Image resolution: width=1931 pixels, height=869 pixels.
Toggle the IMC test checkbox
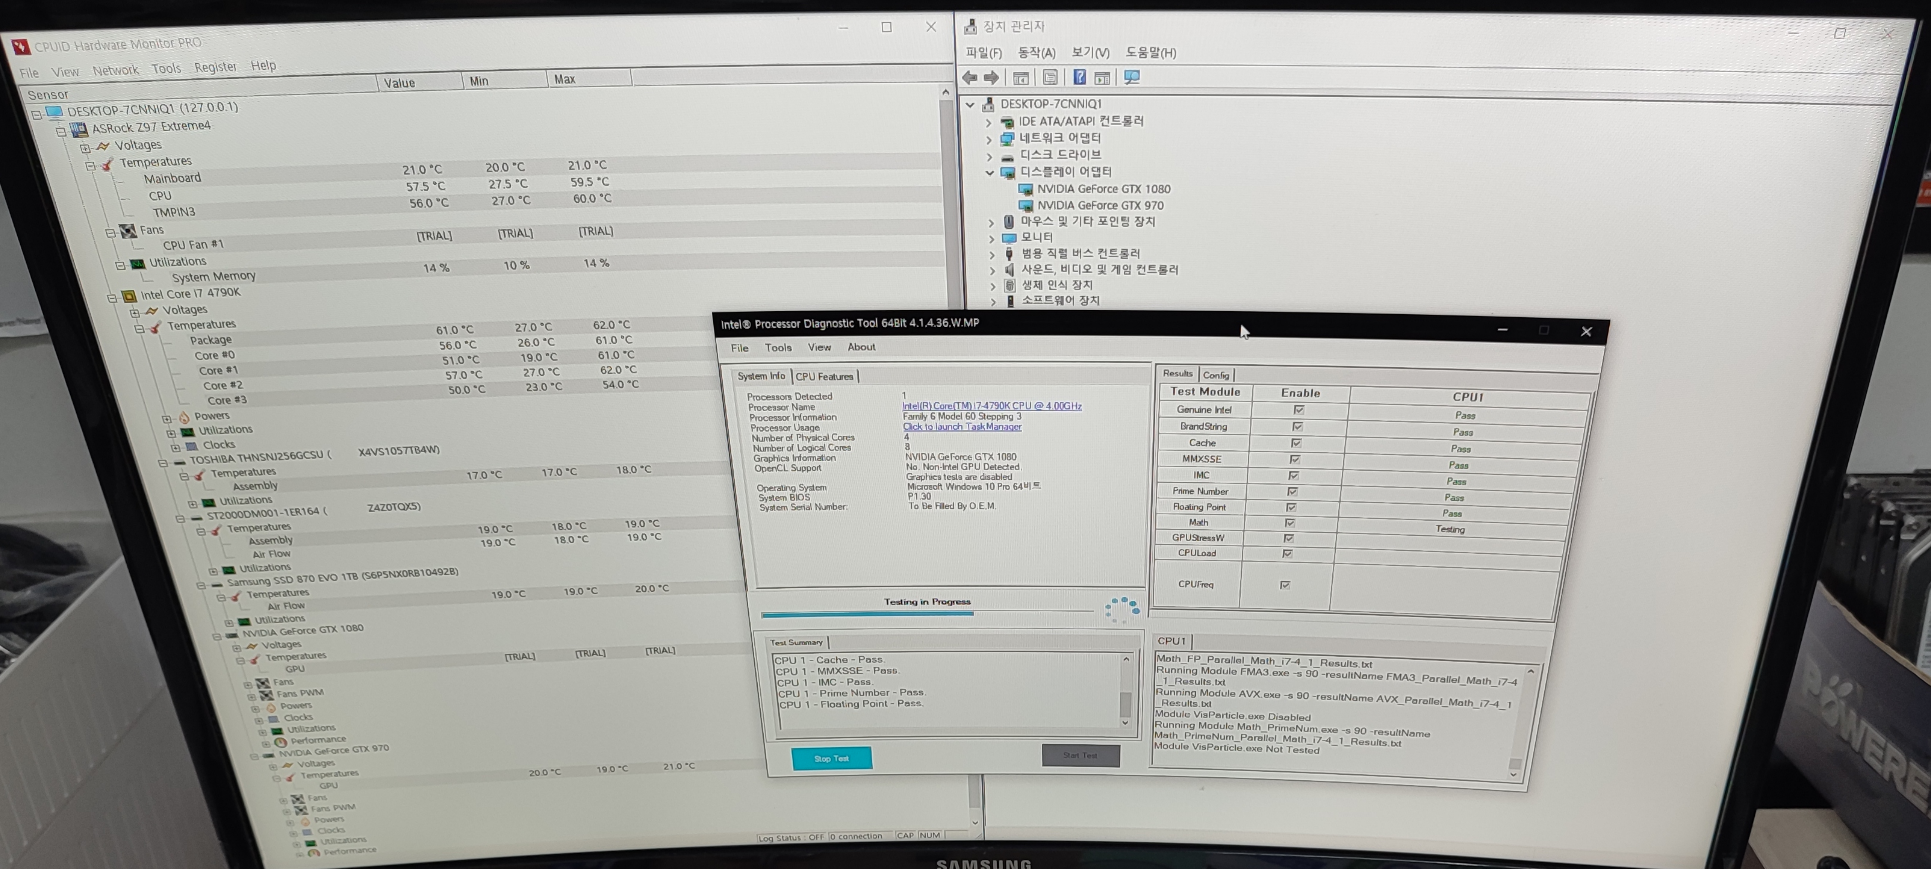point(1294,476)
